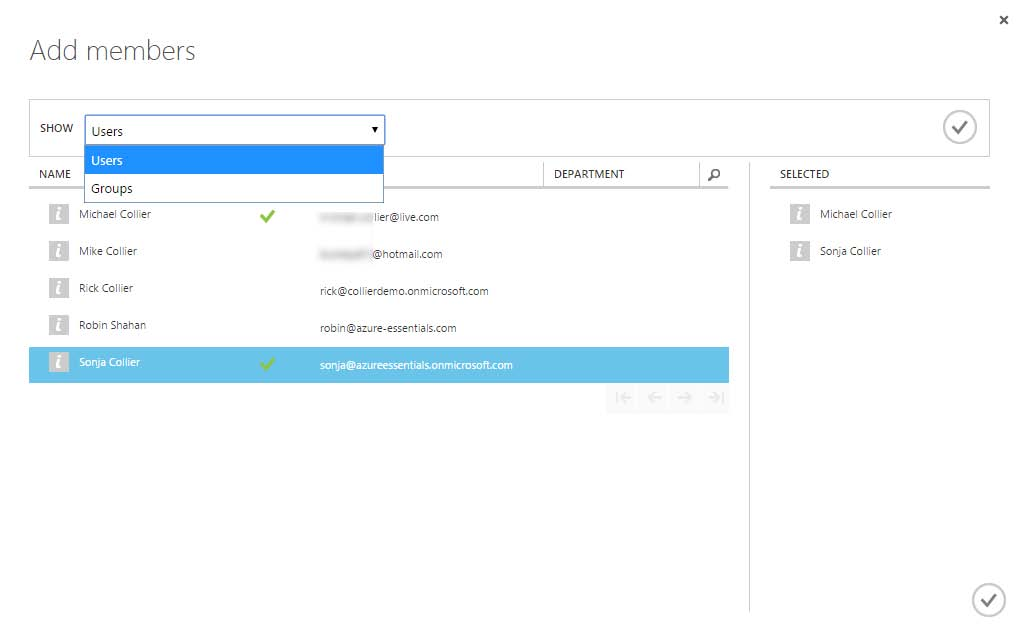Click info icon beside Rick Collier row
Viewport: 1022px width, 637px height.
coord(59,288)
